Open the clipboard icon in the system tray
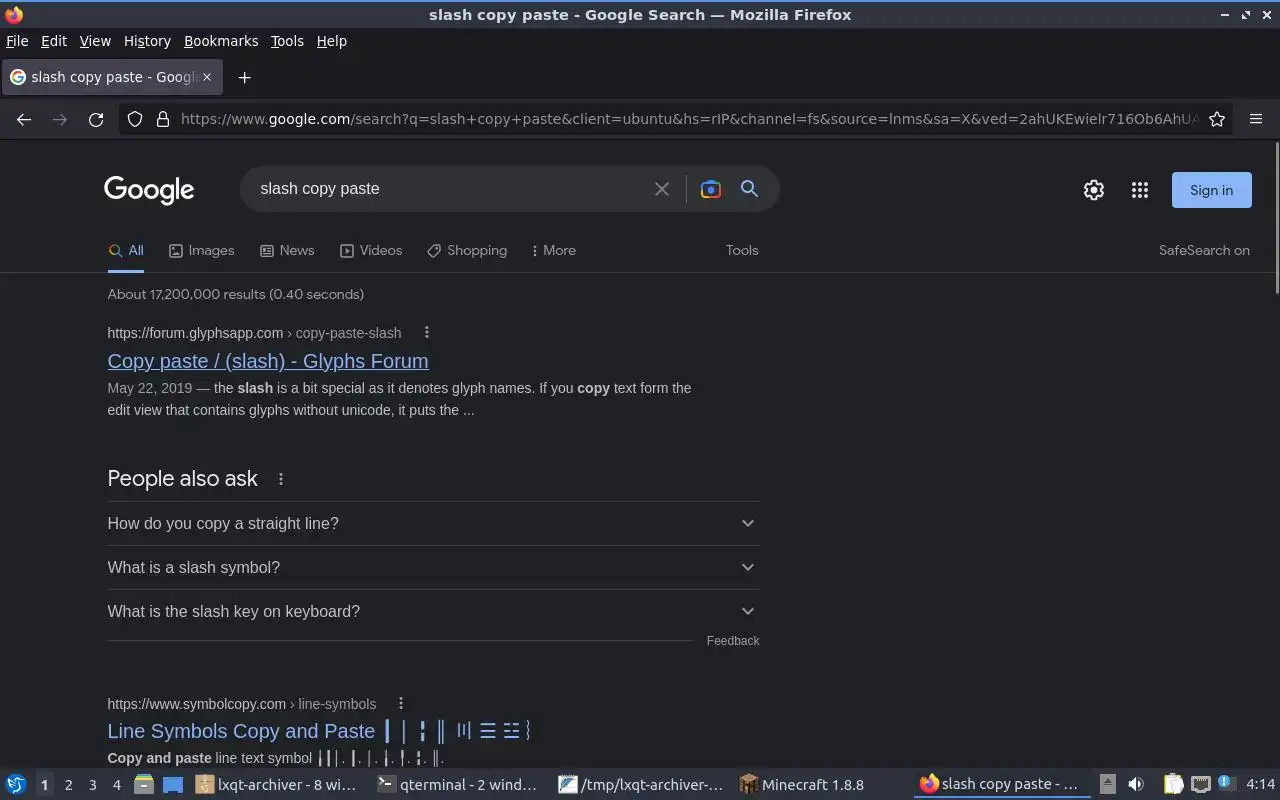Image resolution: width=1280 pixels, height=800 pixels. click(x=1173, y=784)
